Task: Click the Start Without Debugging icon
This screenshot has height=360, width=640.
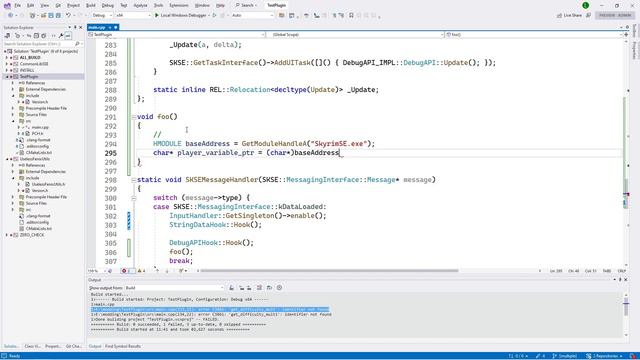Action: [x=215, y=15]
